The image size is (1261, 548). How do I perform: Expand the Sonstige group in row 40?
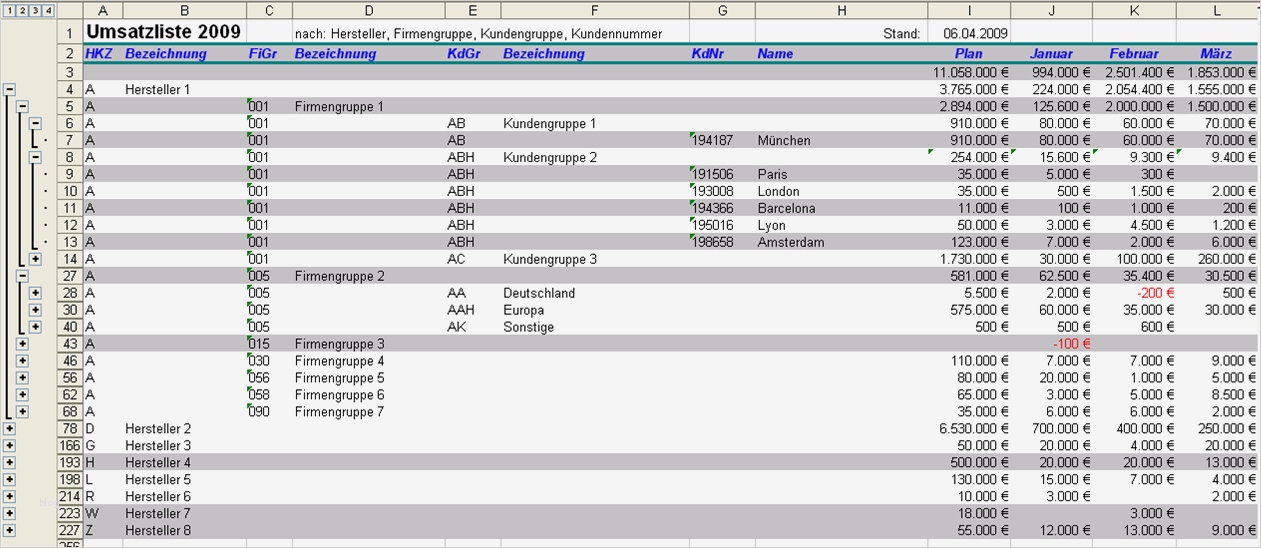(x=35, y=327)
